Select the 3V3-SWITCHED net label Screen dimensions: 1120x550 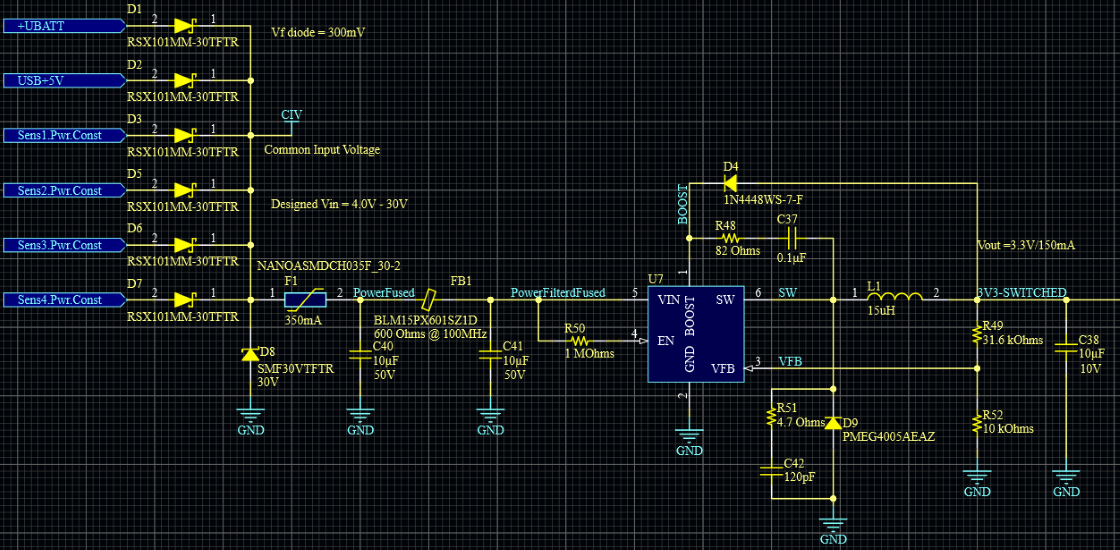pyautogui.click(x=1021, y=293)
